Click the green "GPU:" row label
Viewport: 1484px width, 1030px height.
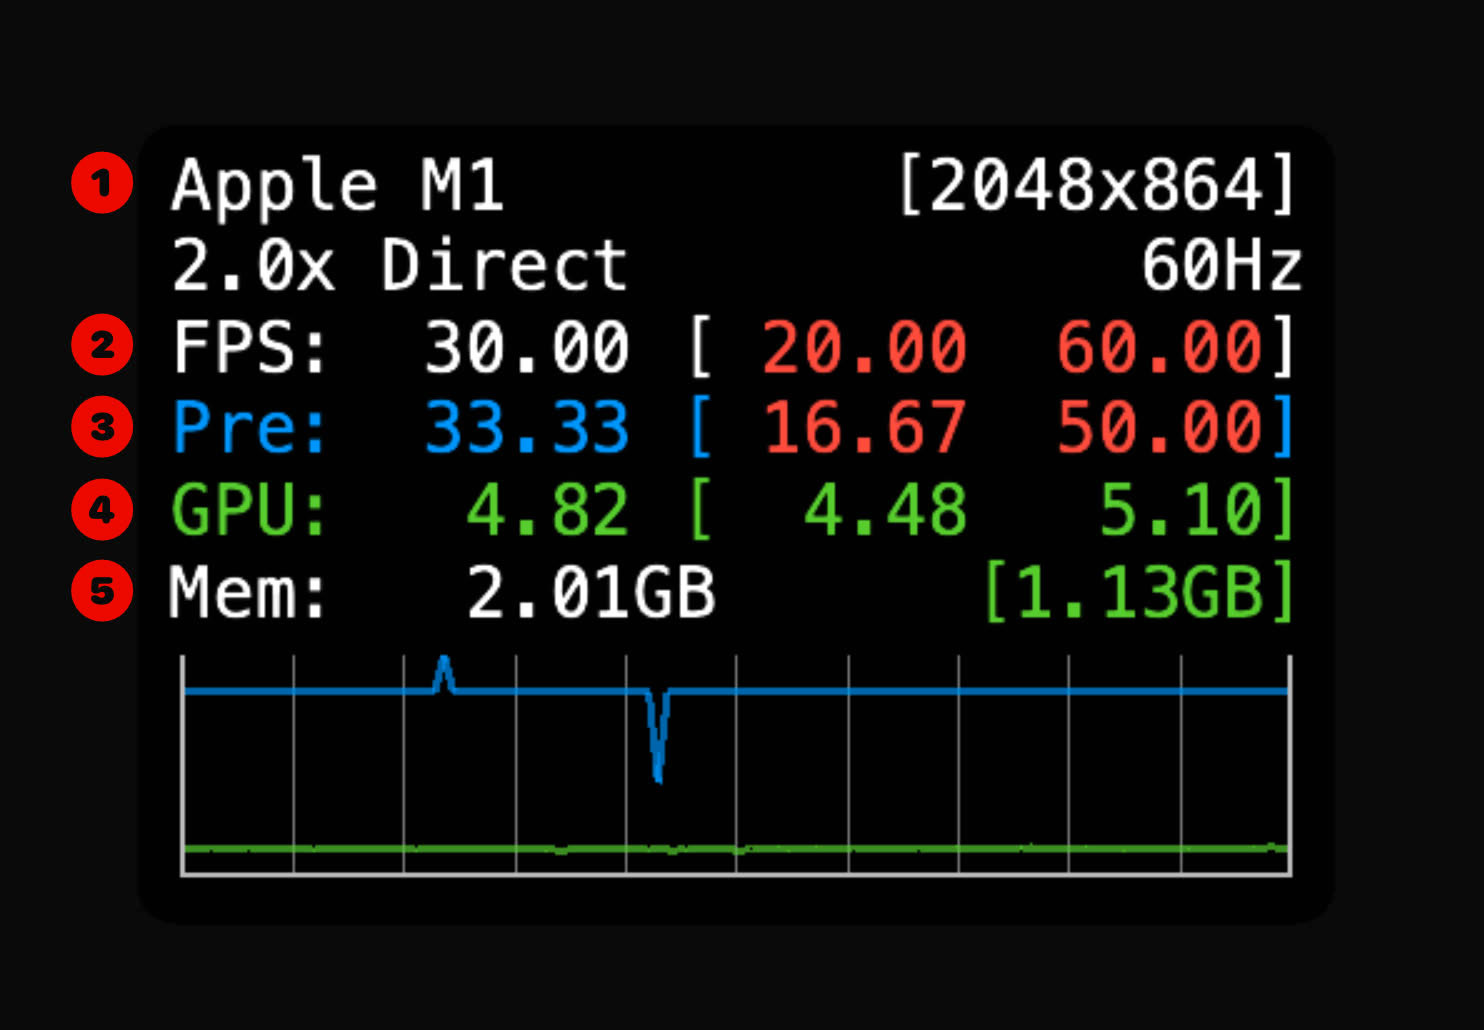[x=250, y=510]
